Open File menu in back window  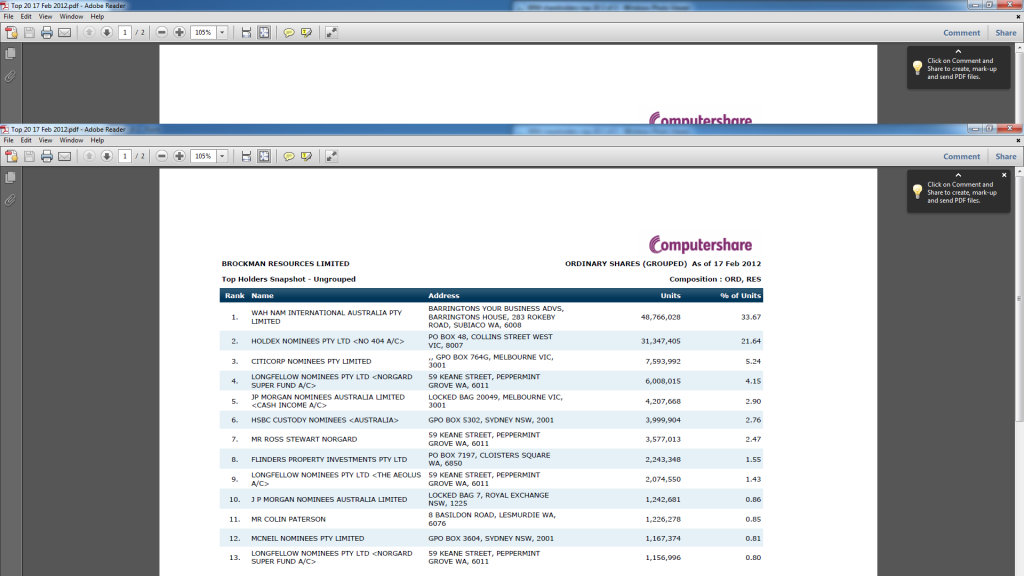point(8,16)
